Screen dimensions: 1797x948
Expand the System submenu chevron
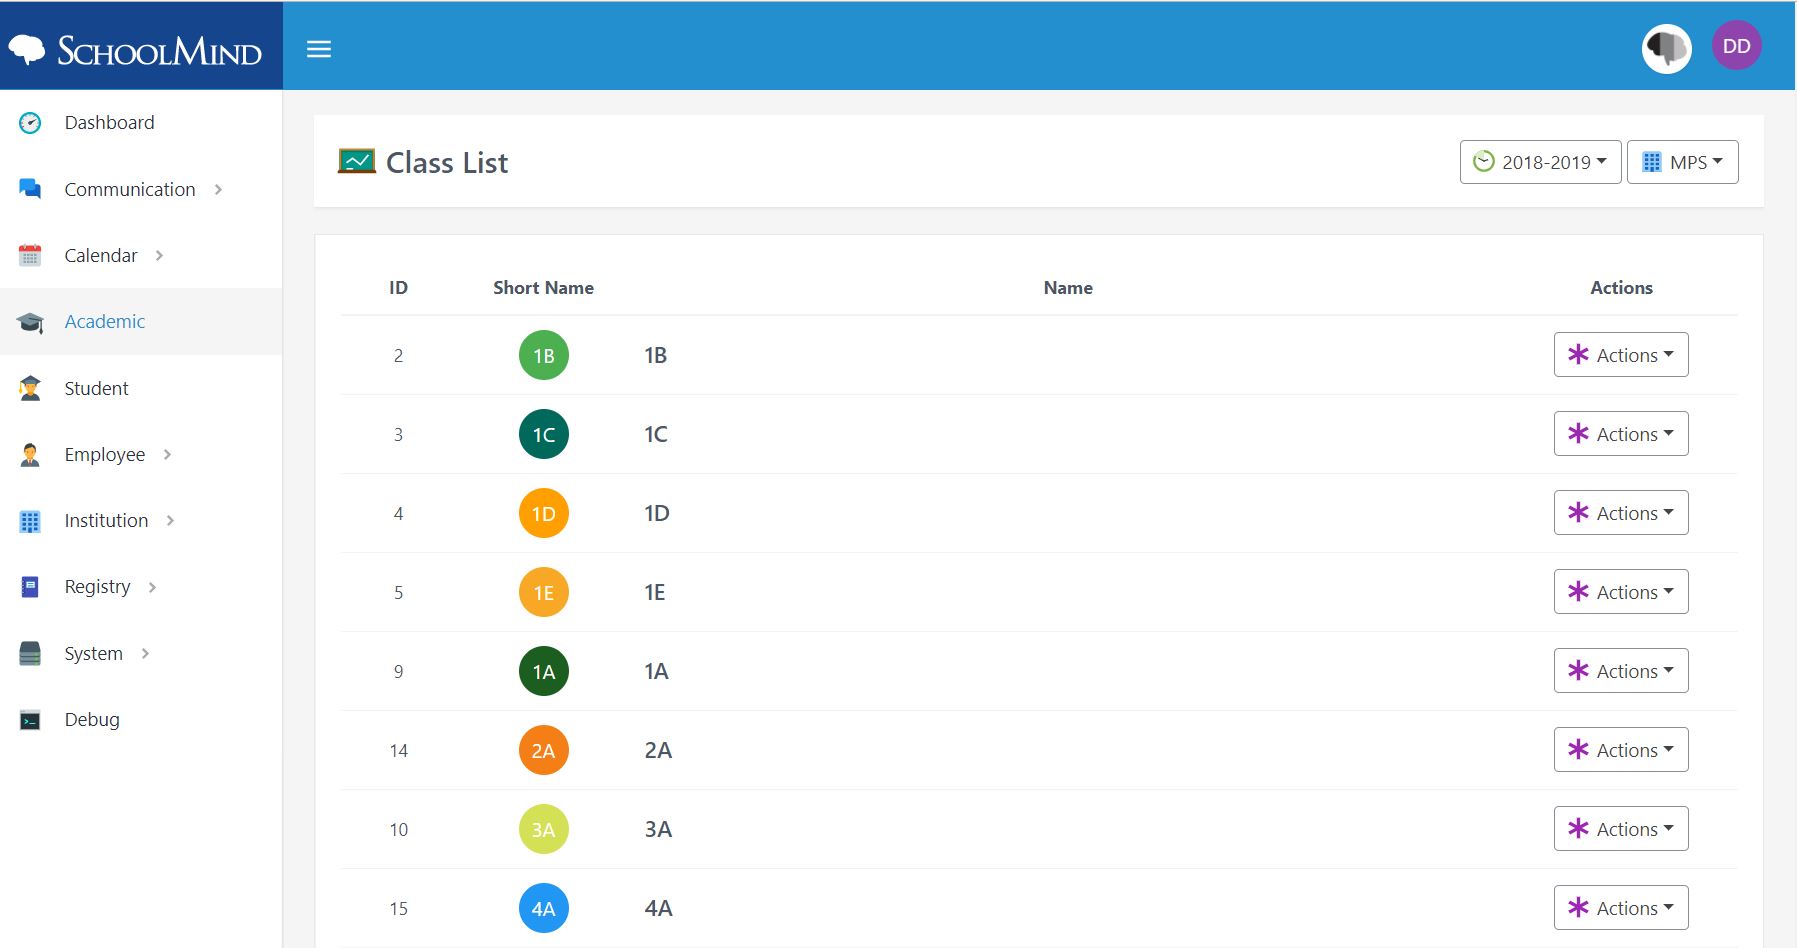[145, 653]
